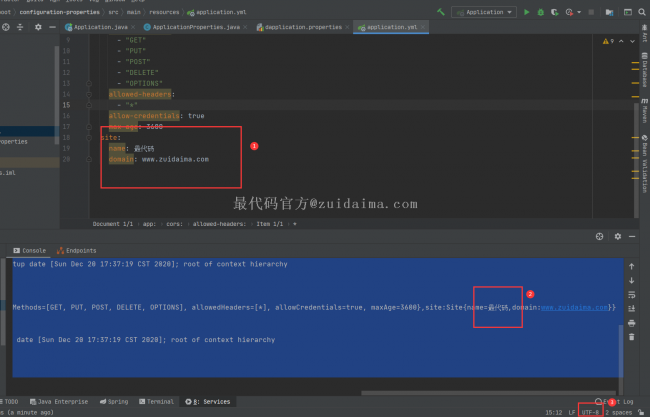Switch to the Application.java editor tab
The height and width of the screenshot is (417, 650).
pos(99,28)
